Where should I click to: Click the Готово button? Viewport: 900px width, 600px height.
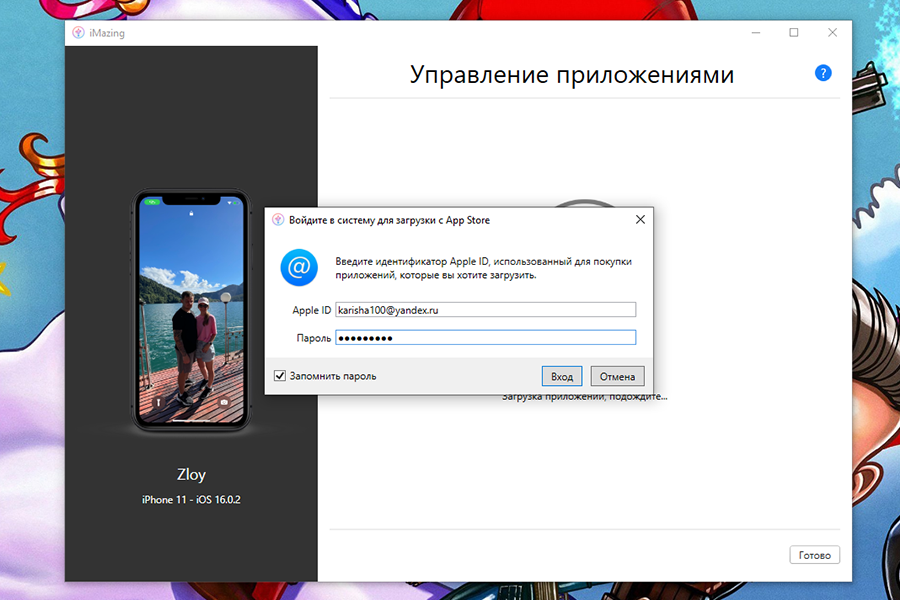click(x=814, y=555)
